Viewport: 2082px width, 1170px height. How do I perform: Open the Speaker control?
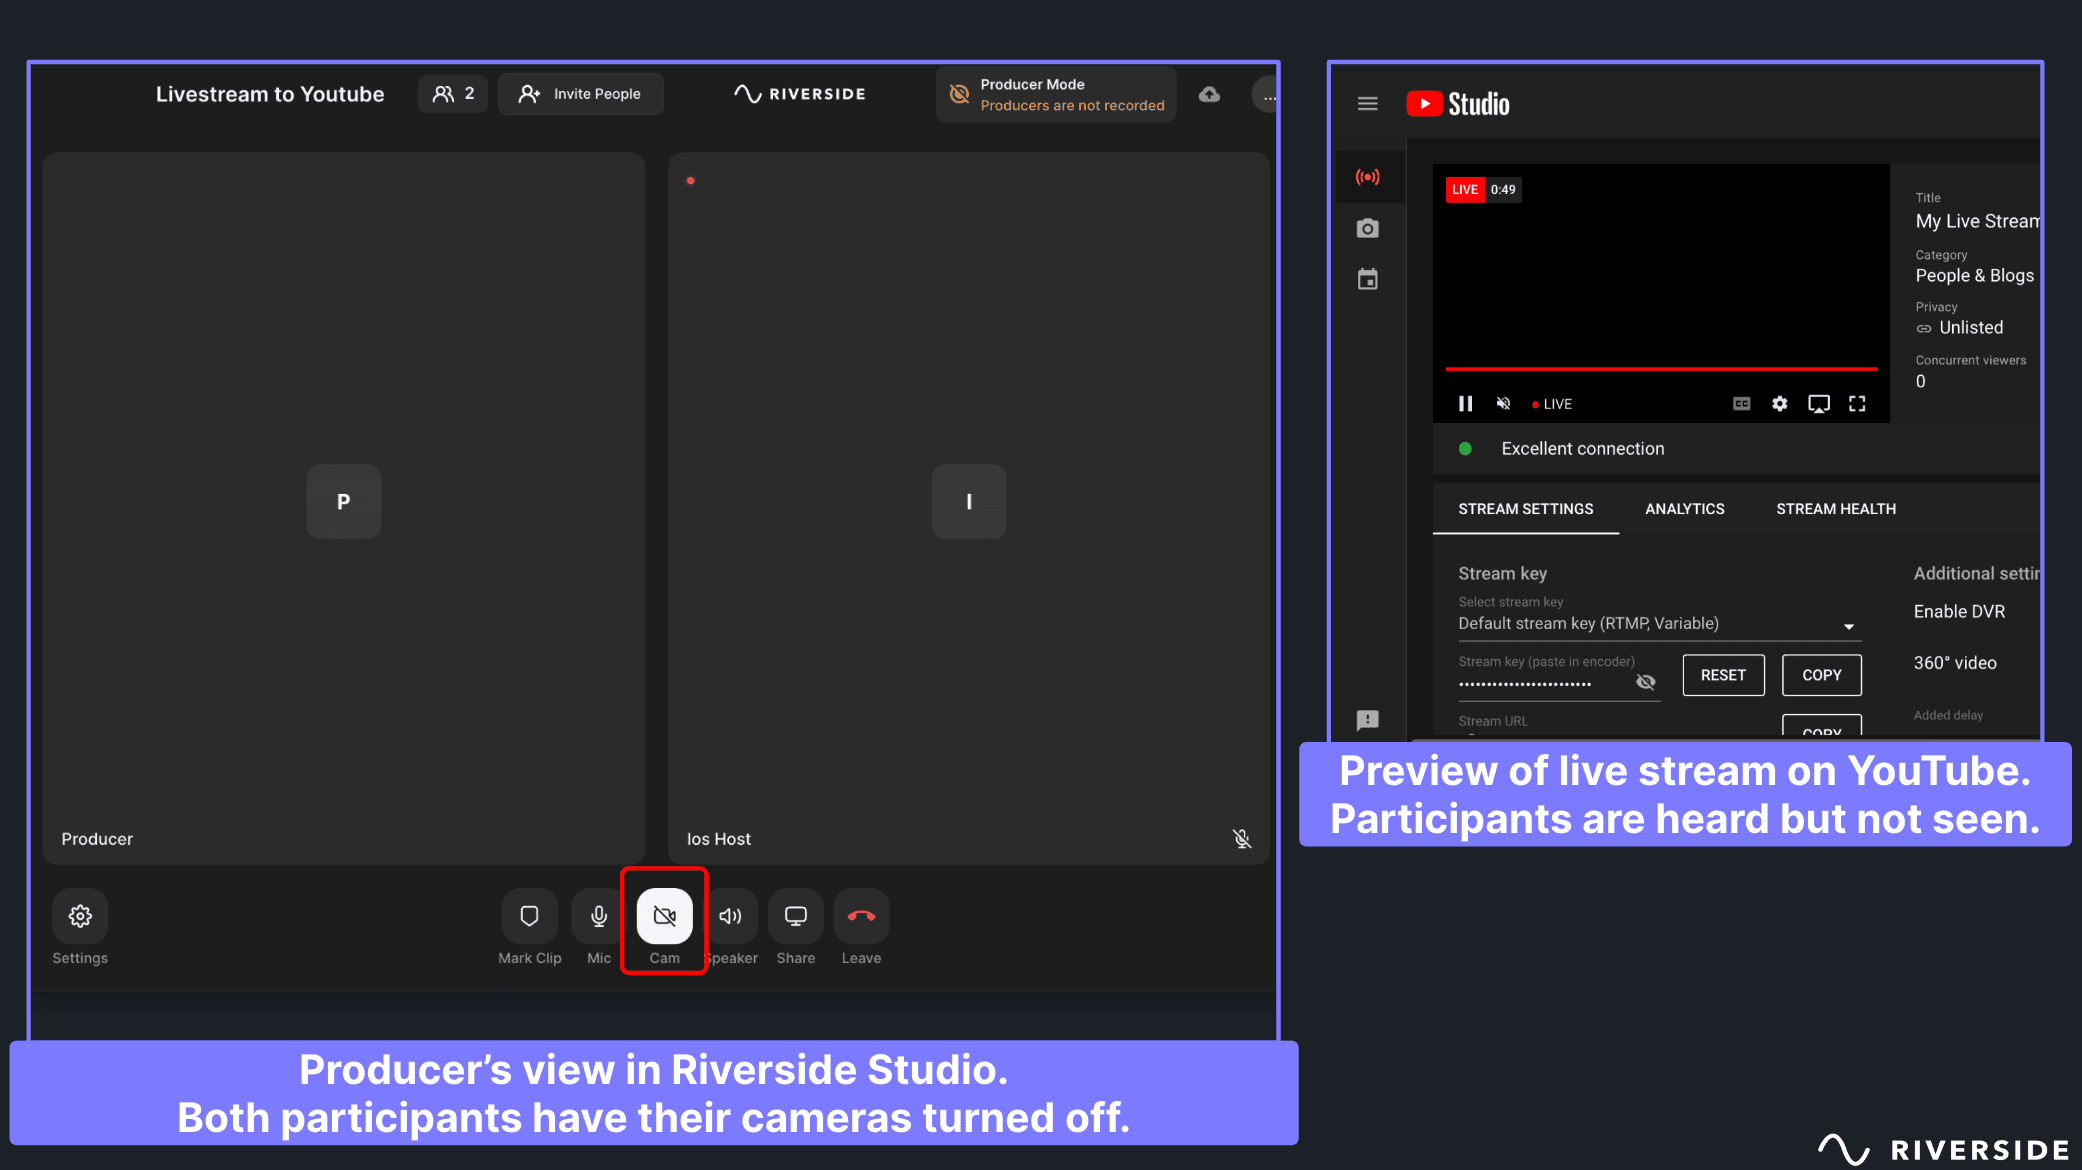[x=731, y=916]
